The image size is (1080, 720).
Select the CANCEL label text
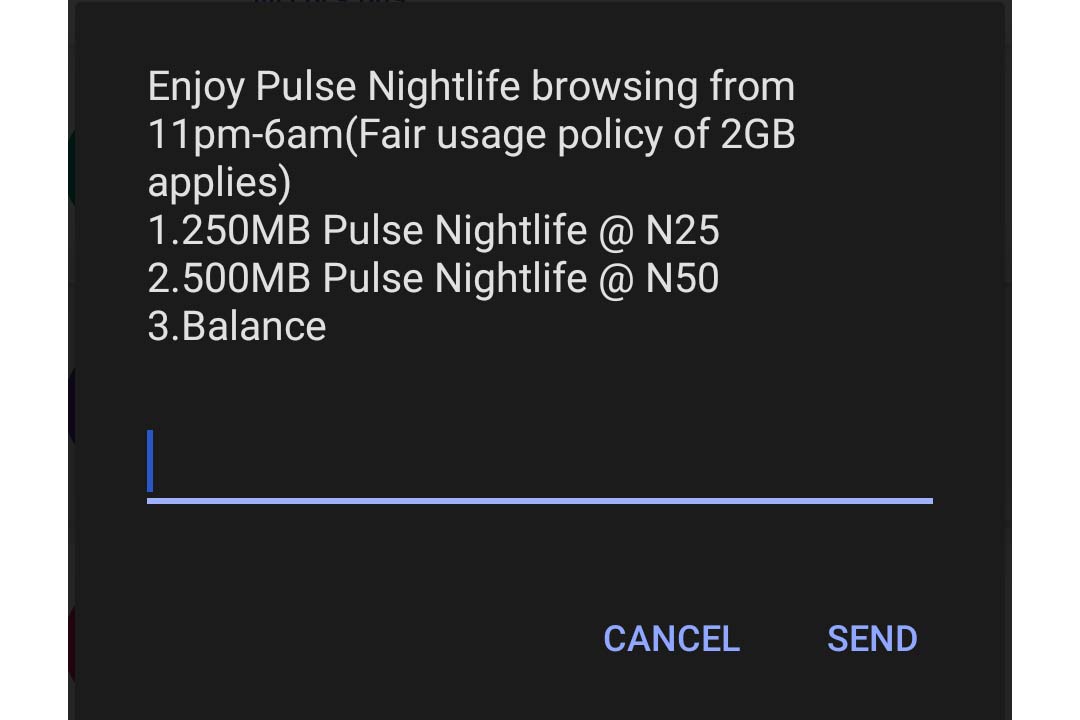pyautogui.click(x=670, y=639)
